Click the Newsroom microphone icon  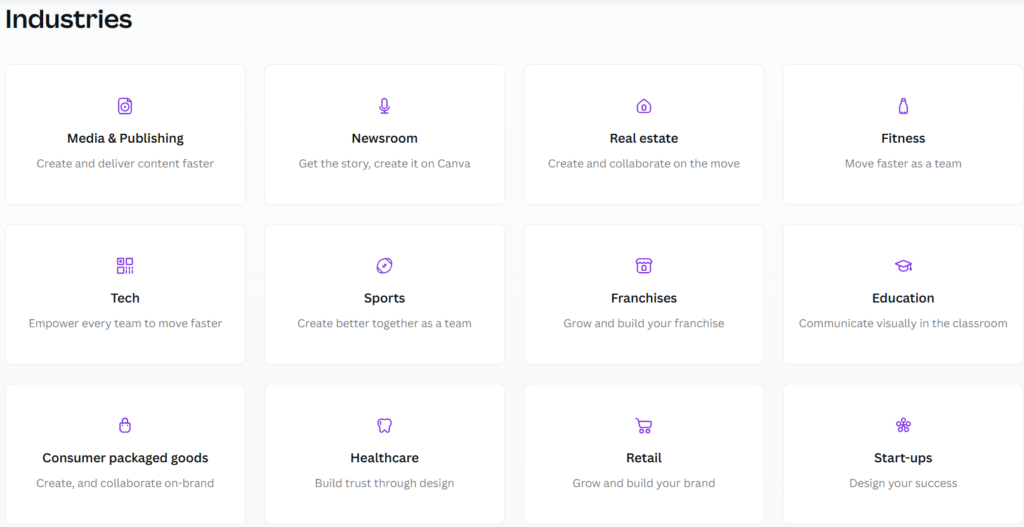click(x=384, y=106)
